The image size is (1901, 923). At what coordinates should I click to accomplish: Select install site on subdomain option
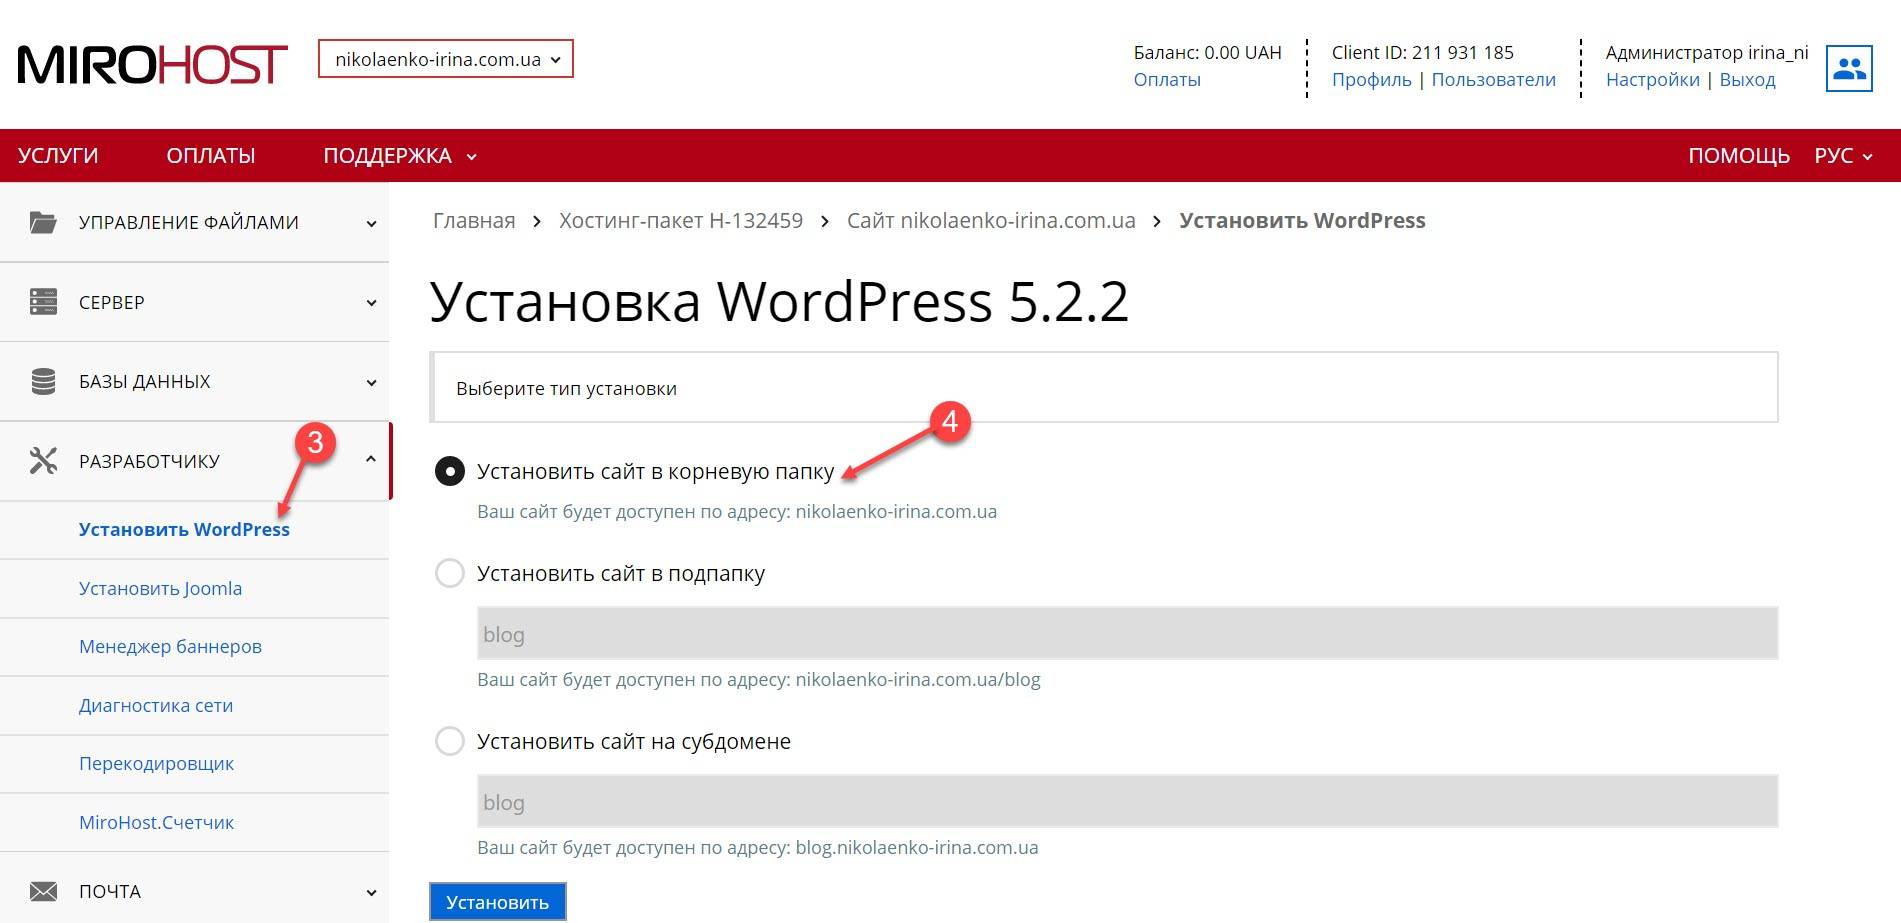click(x=450, y=741)
